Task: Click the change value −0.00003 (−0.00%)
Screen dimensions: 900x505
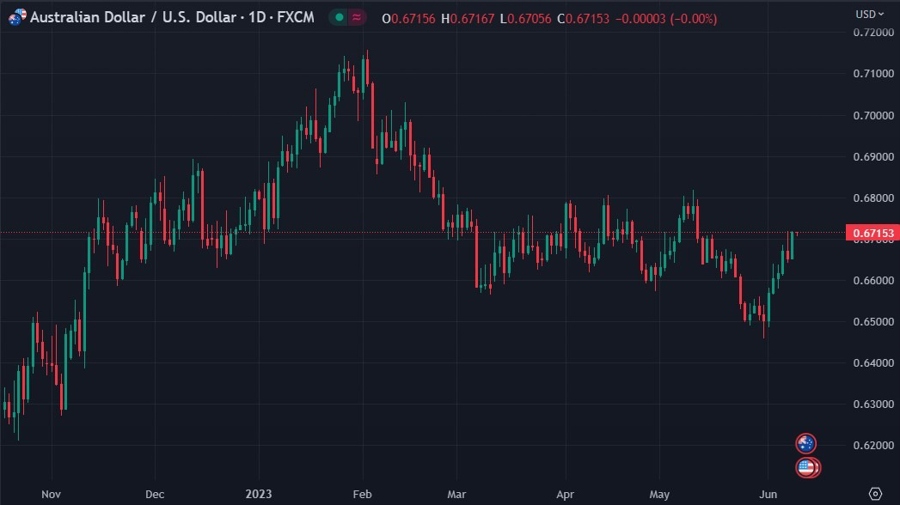Action: tap(666, 18)
